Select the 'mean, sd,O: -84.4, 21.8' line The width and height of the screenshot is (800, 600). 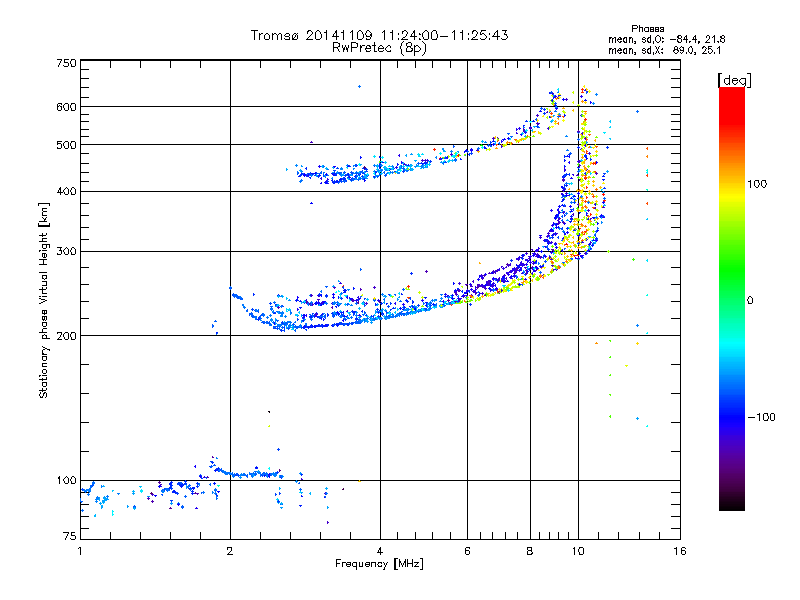point(666,39)
